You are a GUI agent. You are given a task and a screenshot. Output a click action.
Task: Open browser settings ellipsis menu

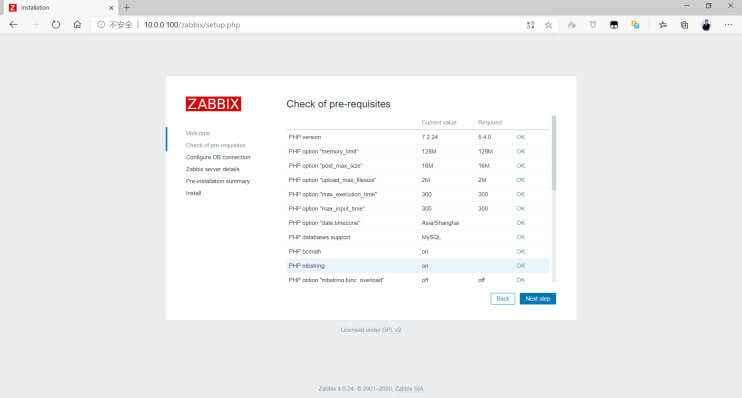(x=728, y=25)
